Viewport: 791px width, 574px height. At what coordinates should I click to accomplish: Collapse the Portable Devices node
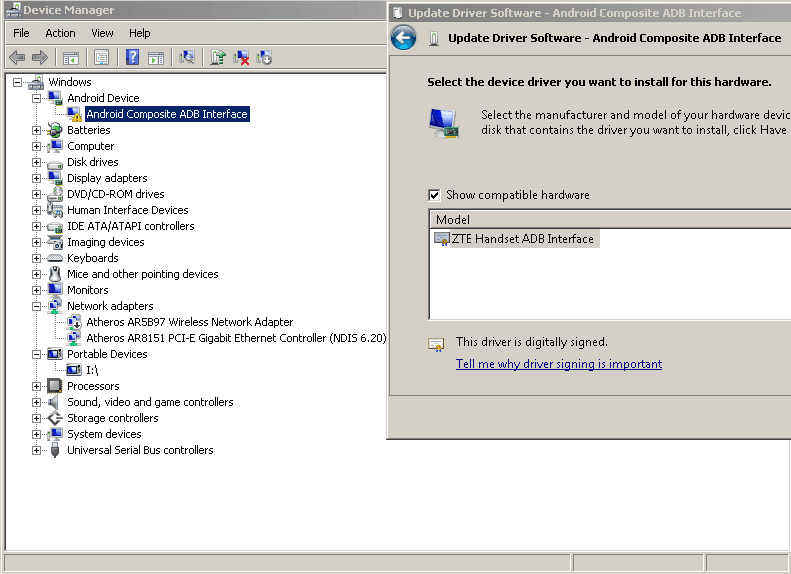coord(36,354)
